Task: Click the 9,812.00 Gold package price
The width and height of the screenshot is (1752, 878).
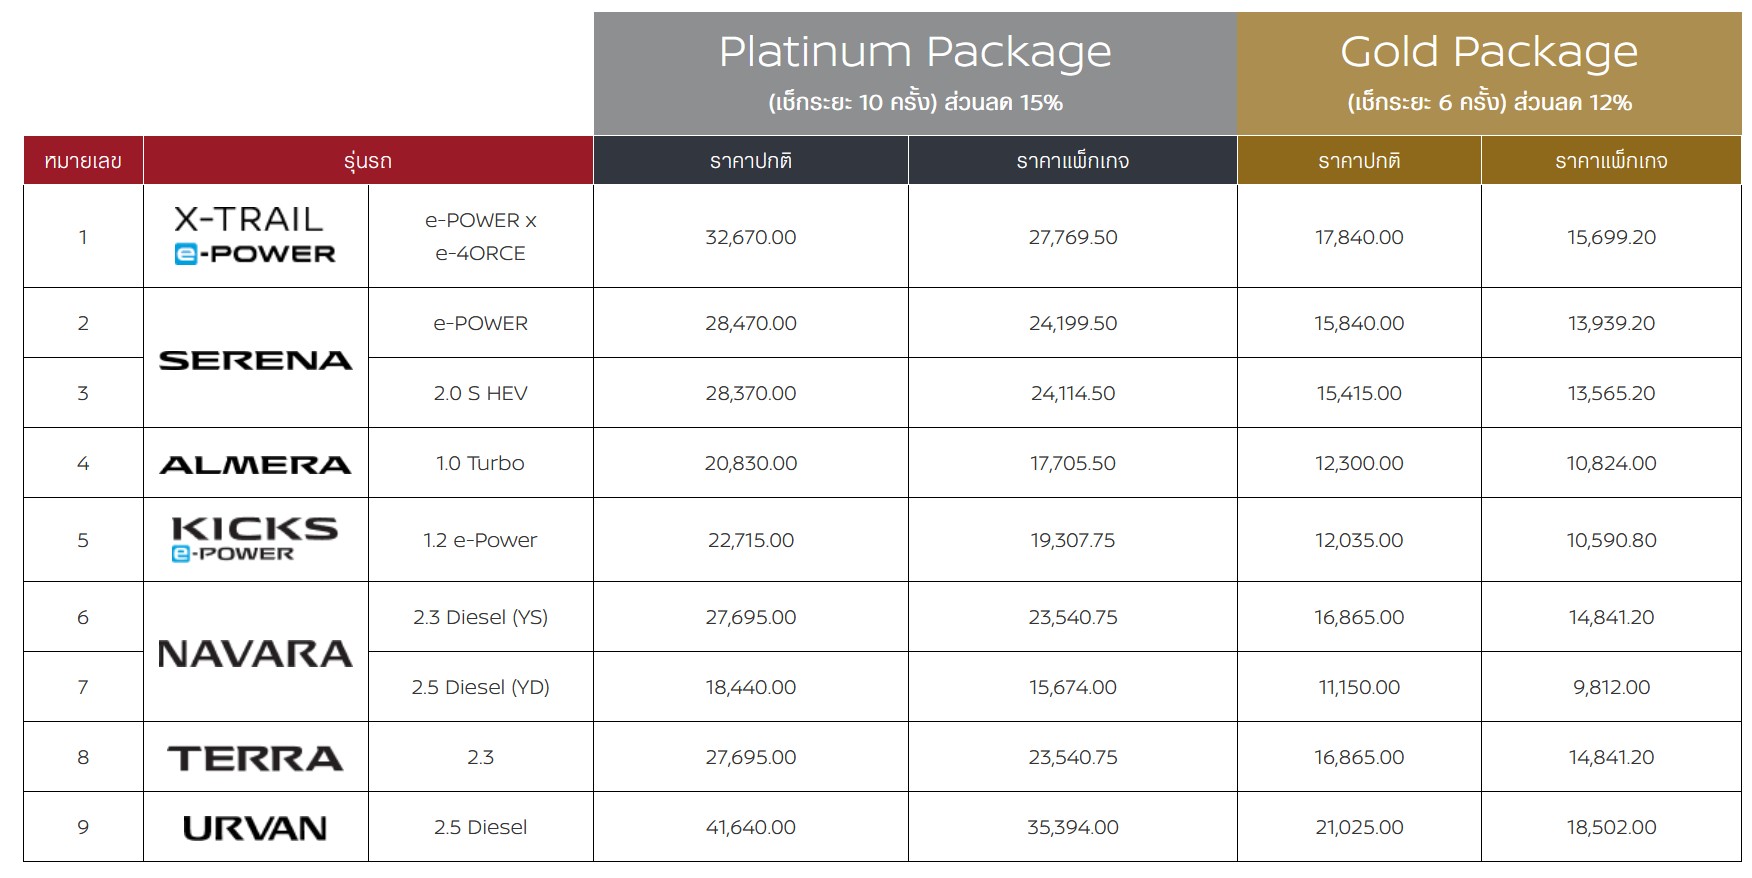Action: (x=1610, y=687)
